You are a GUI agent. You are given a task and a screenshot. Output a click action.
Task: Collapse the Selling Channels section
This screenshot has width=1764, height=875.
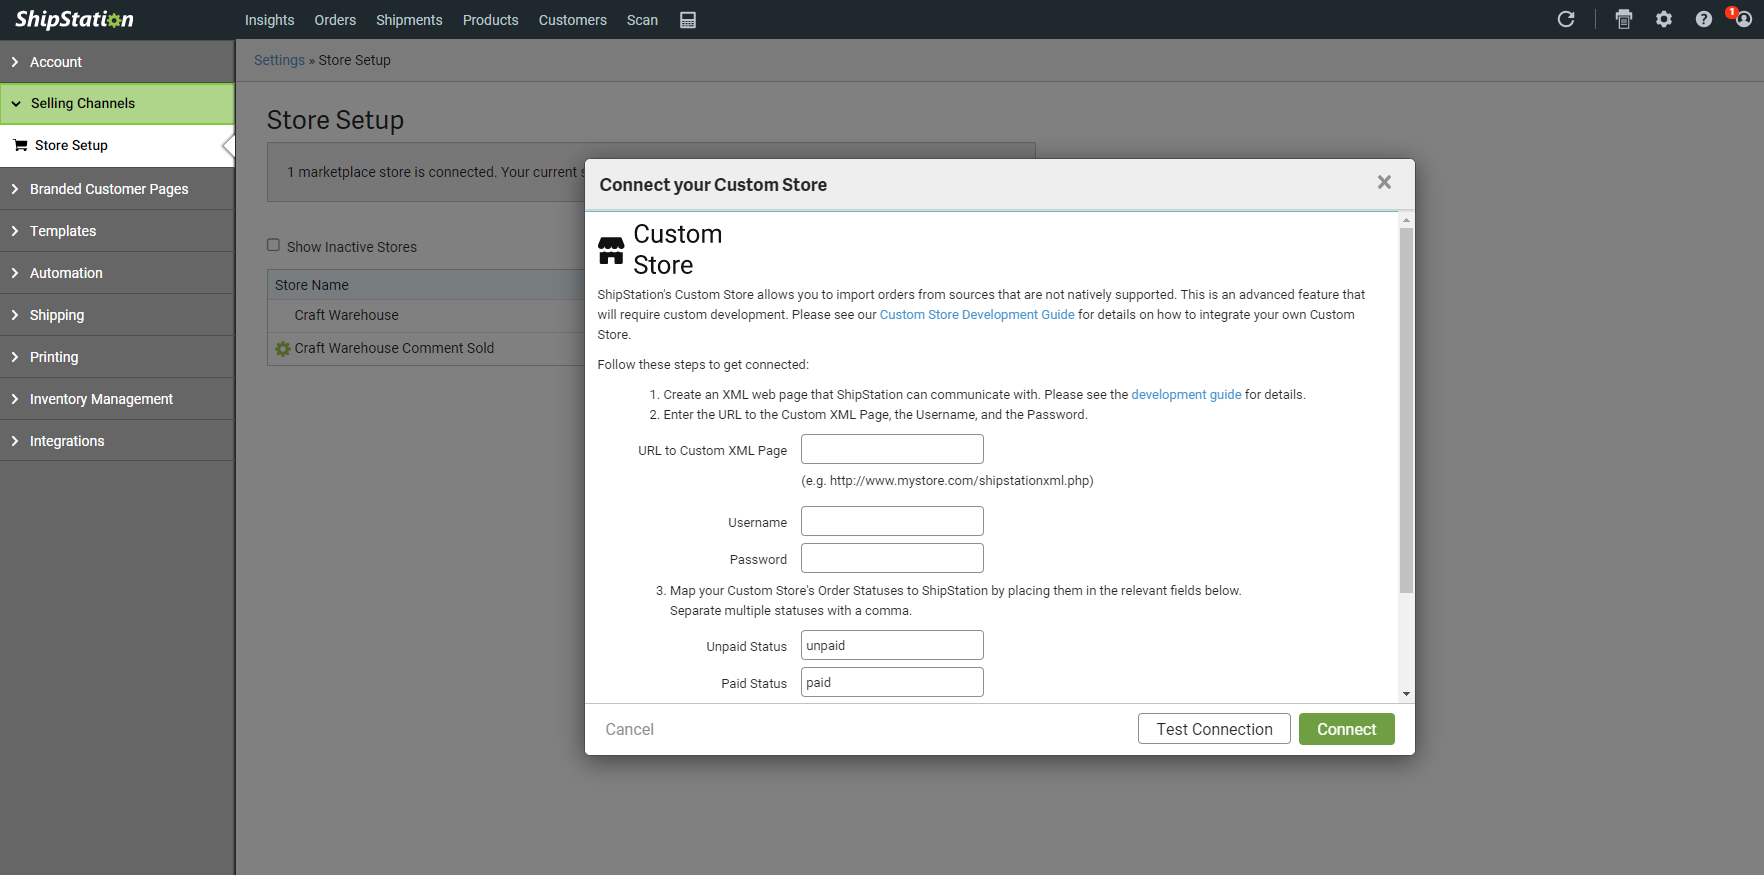point(117,104)
